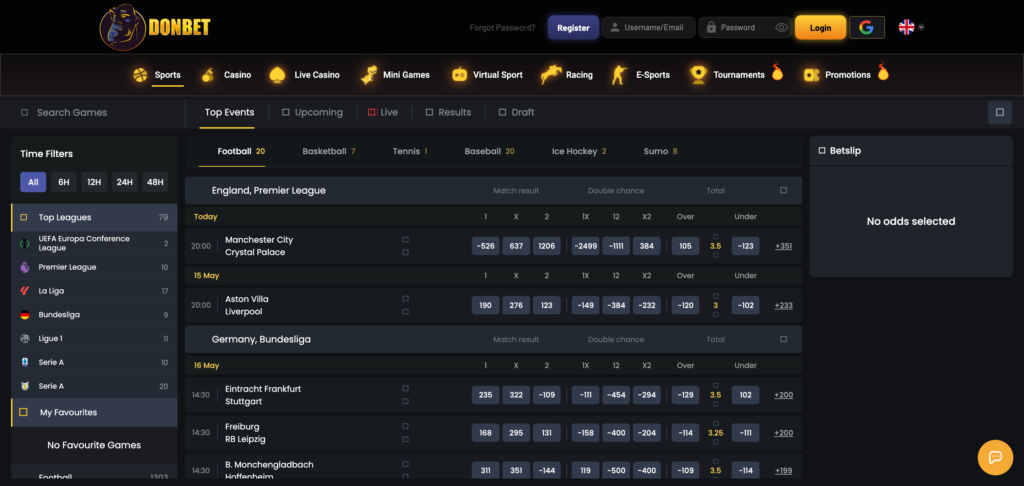
Task: Open E-Sports shooter icon
Action: pyautogui.click(x=618, y=75)
